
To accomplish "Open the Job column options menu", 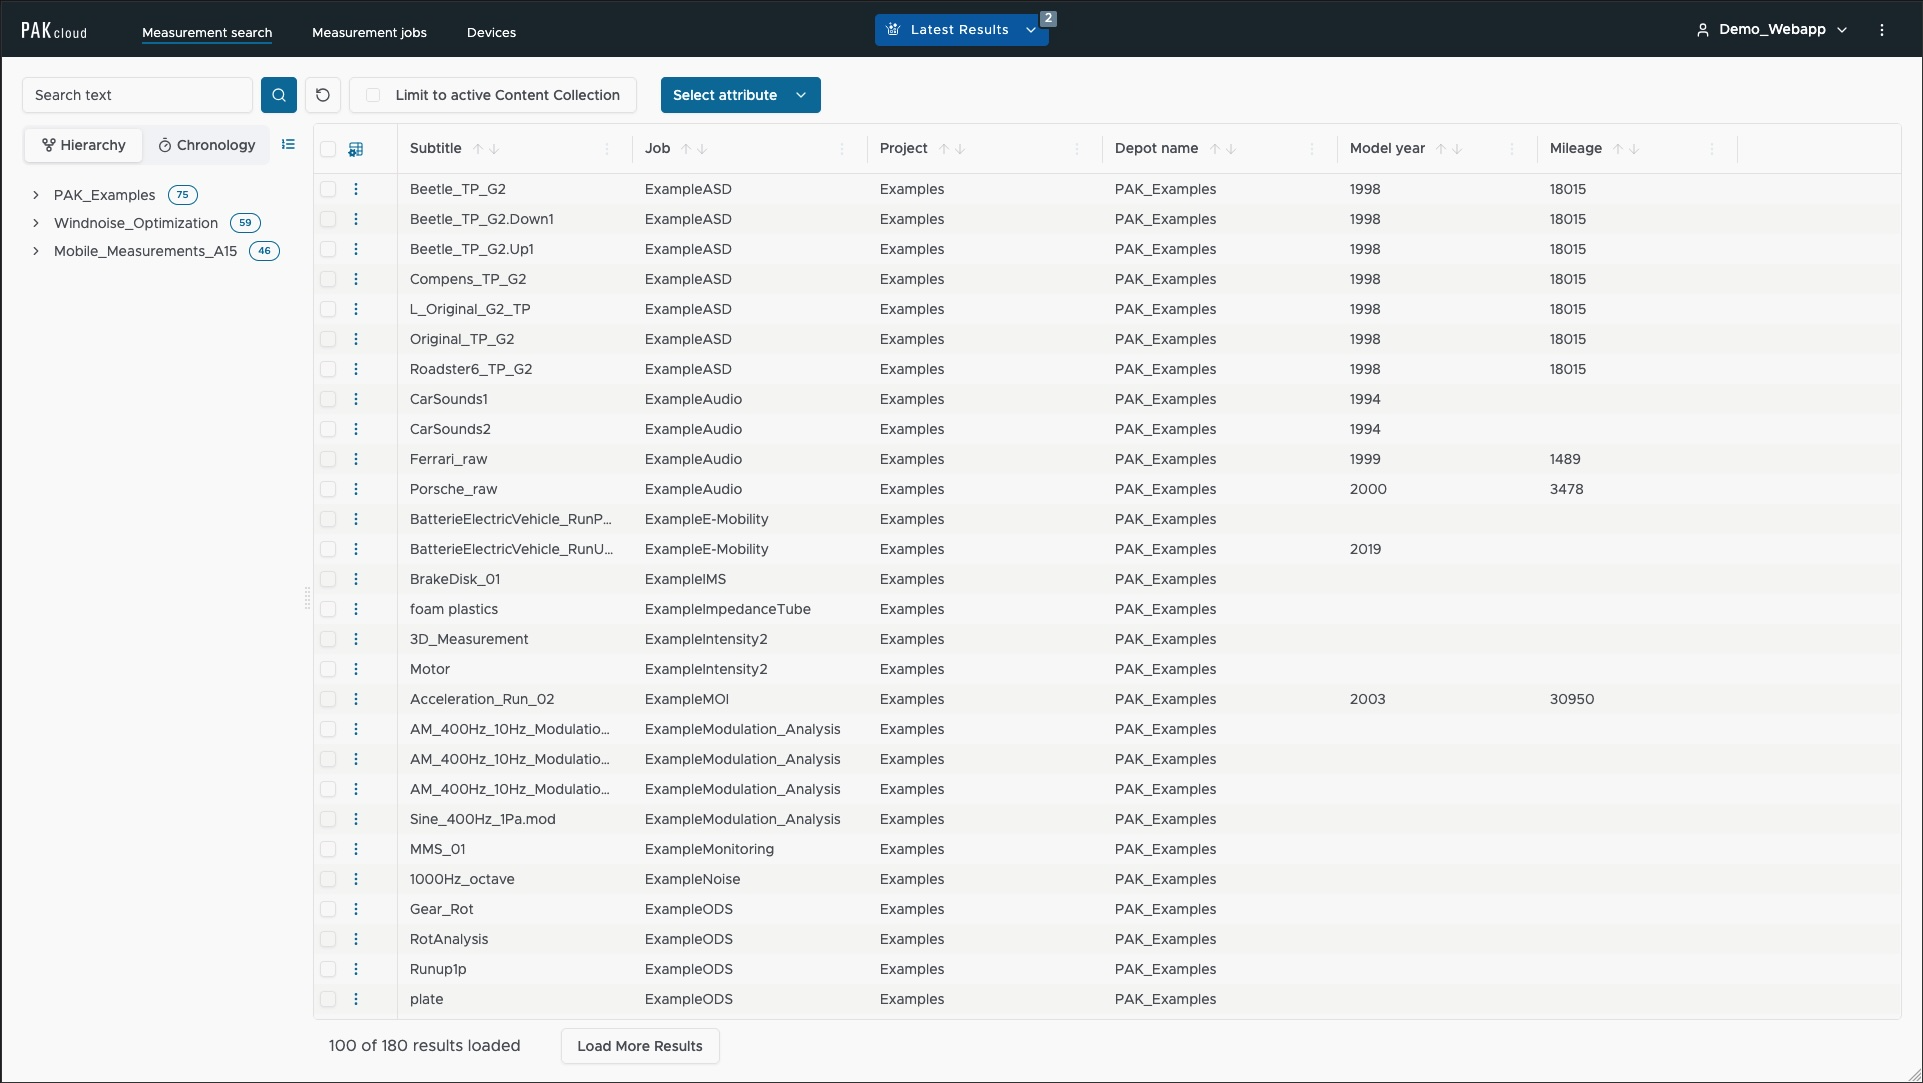I will 842,149.
